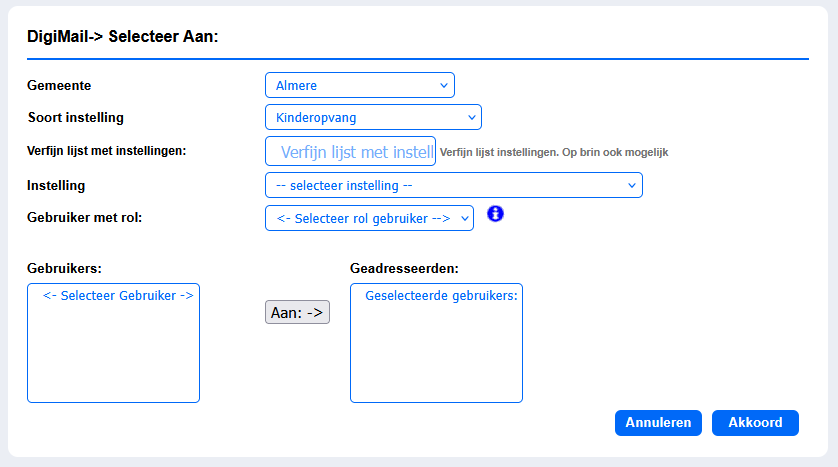Click the 'Soort instelling' field label

(75, 118)
